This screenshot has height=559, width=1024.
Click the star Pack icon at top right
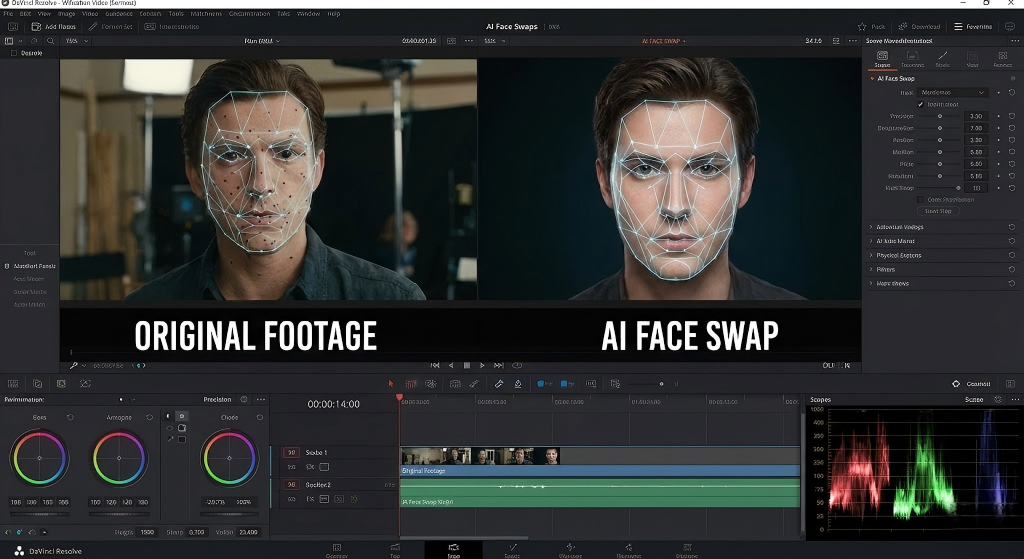(x=863, y=26)
